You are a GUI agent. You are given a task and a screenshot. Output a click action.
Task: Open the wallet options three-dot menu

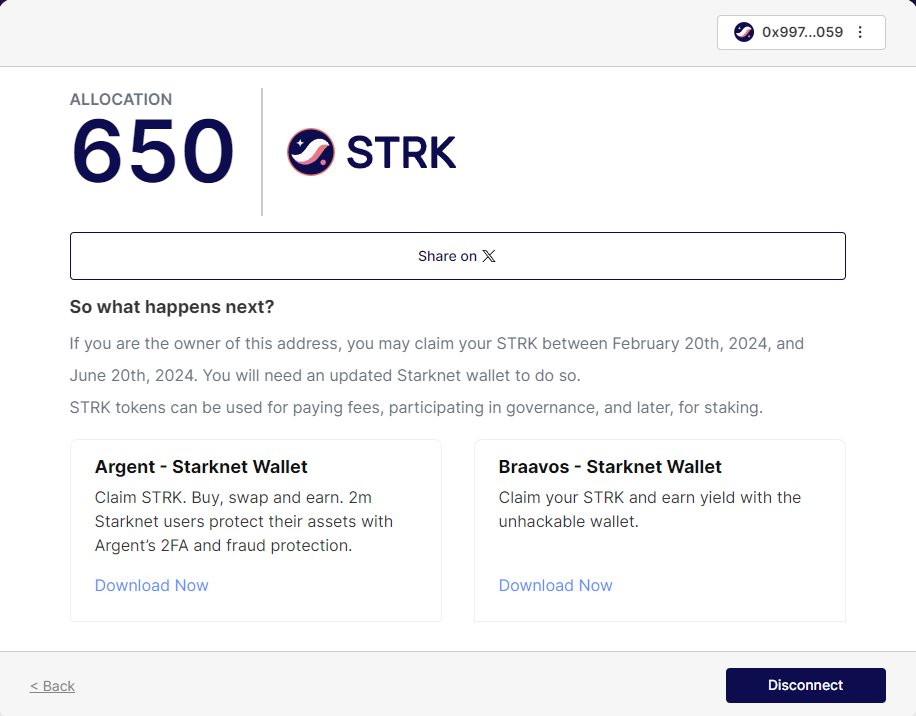[x=860, y=32]
